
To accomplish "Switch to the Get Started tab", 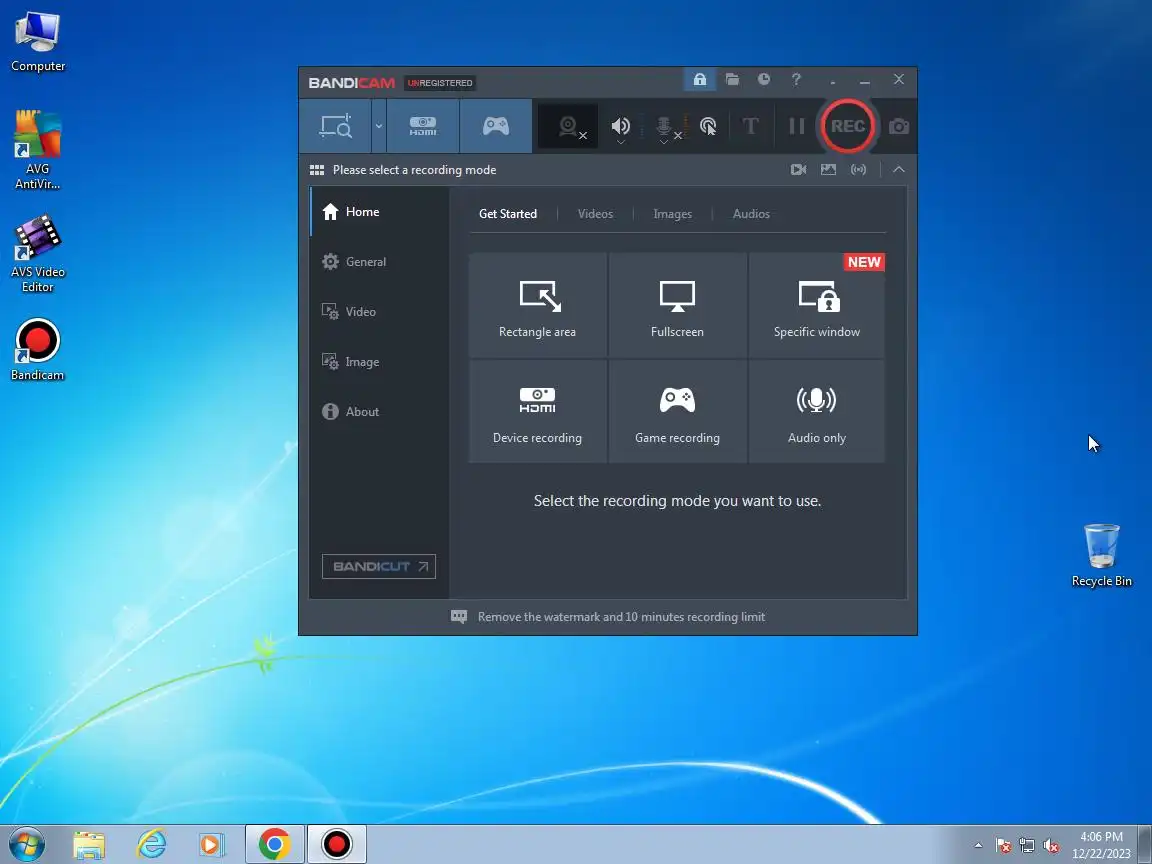I will (508, 214).
